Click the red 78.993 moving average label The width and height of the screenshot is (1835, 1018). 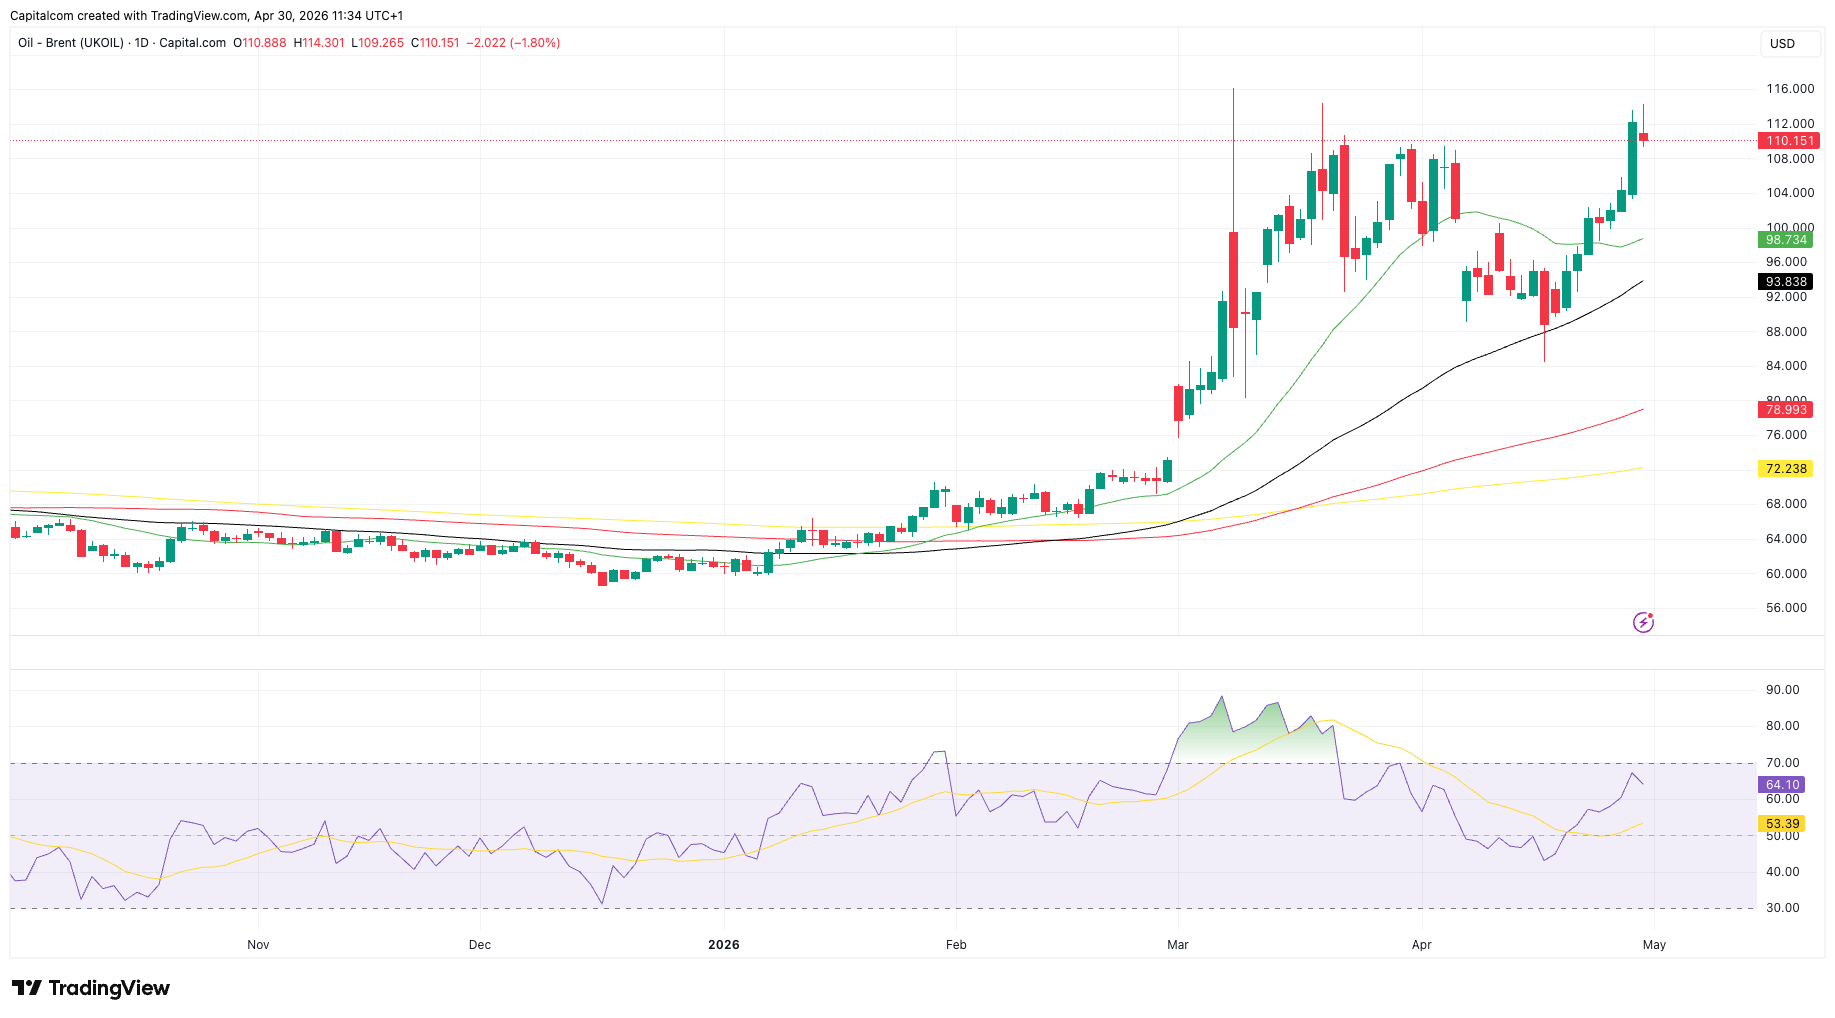tap(1786, 410)
